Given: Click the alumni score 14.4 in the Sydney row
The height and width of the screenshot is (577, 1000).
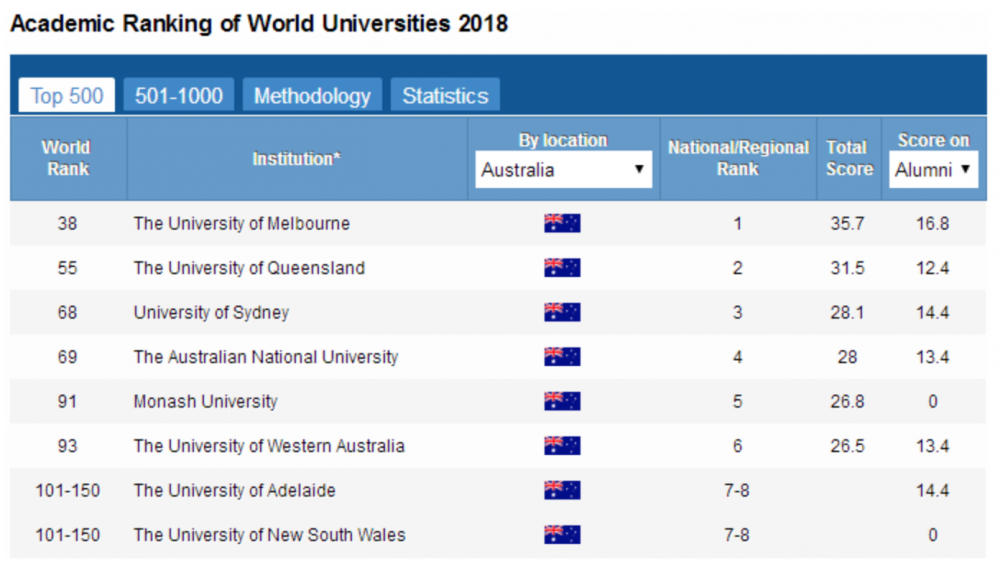Looking at the screenshot, I should [x=932, y=312].
